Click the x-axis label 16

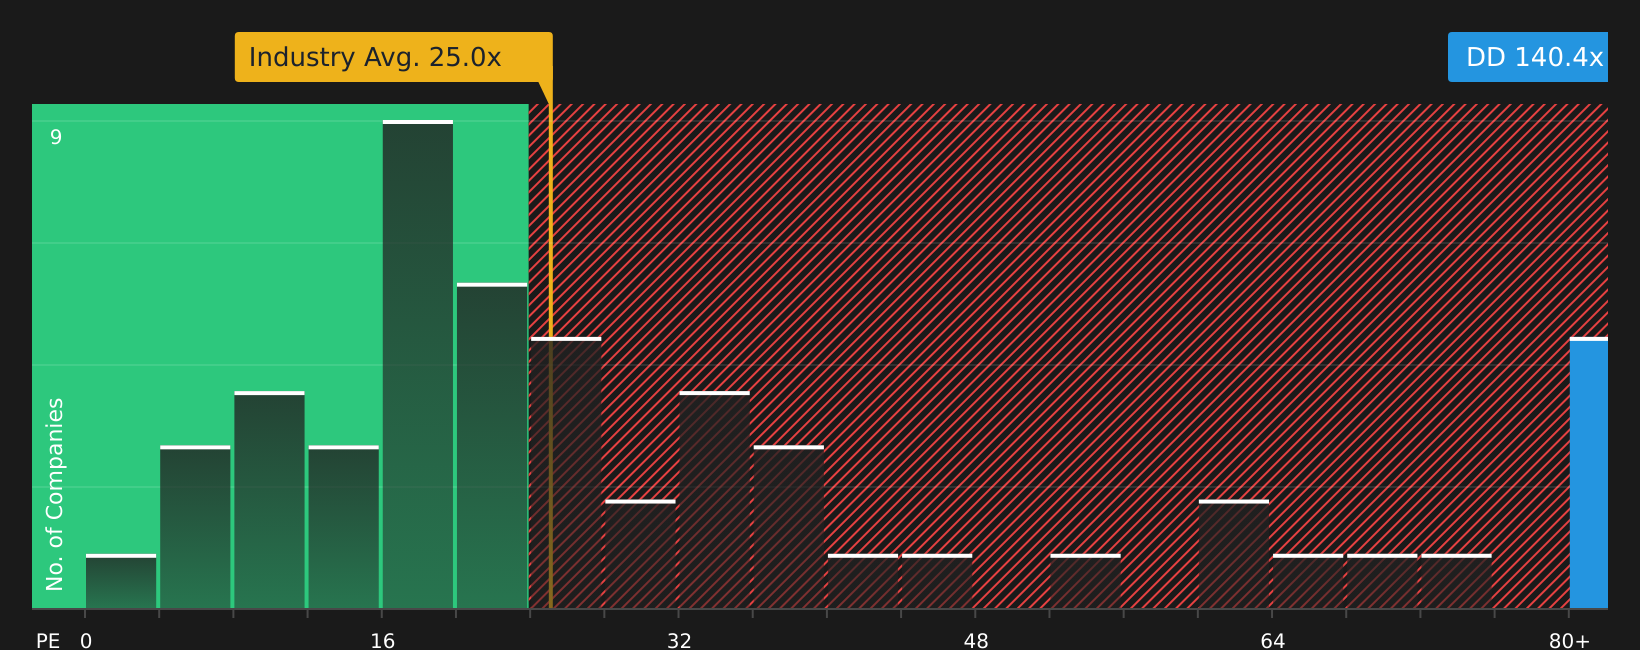click(x=383, y=640)
